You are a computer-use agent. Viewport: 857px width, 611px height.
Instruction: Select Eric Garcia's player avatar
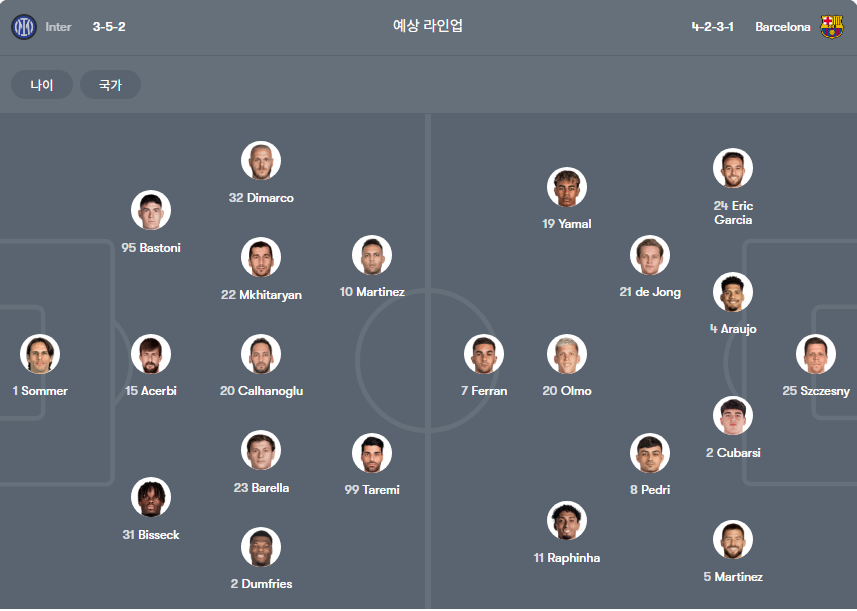point(732,168)
